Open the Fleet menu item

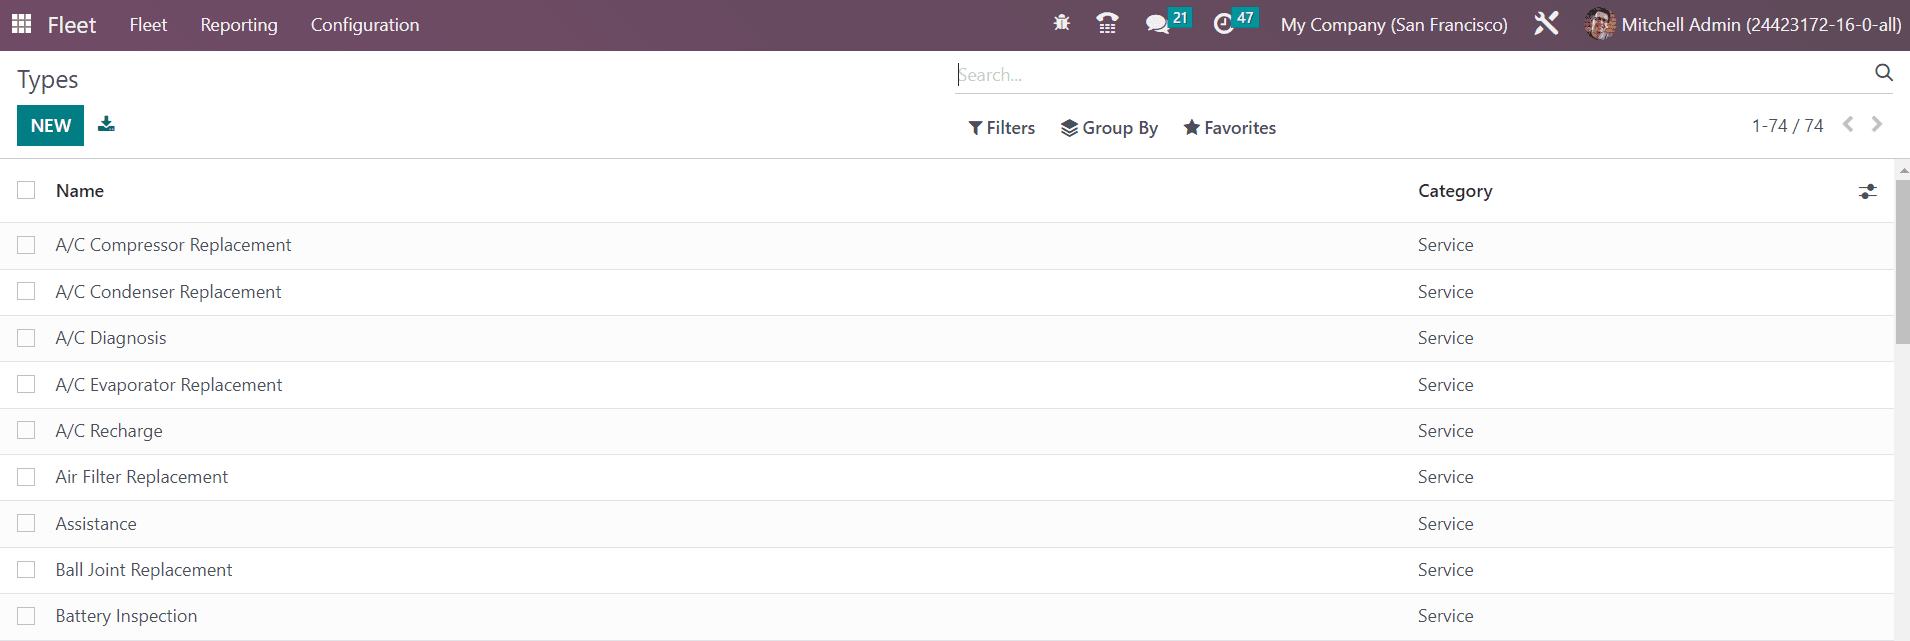148,24
